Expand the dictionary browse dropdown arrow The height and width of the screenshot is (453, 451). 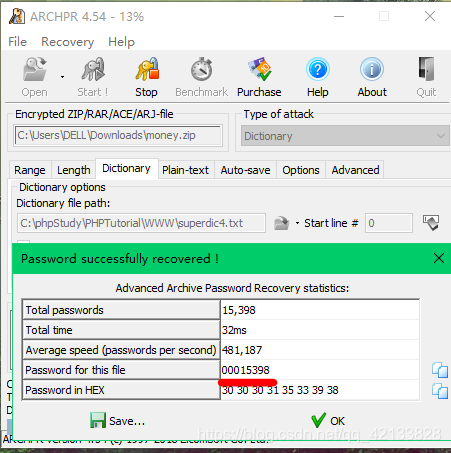[297, 223]
